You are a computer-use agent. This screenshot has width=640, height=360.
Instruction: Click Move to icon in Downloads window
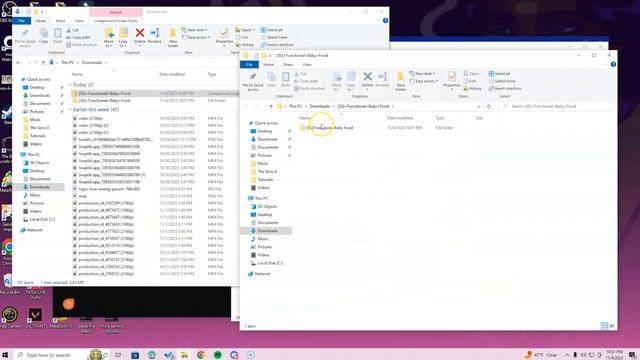109,38
